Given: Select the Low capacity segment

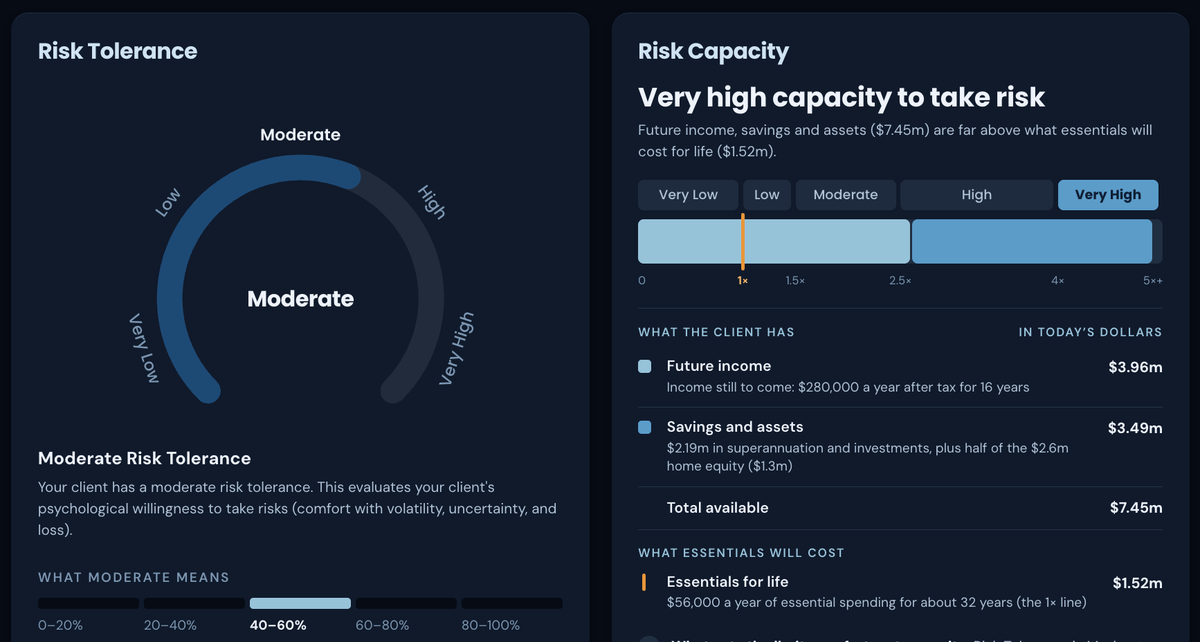Looking at the screenshot, I should coord(767,195).
